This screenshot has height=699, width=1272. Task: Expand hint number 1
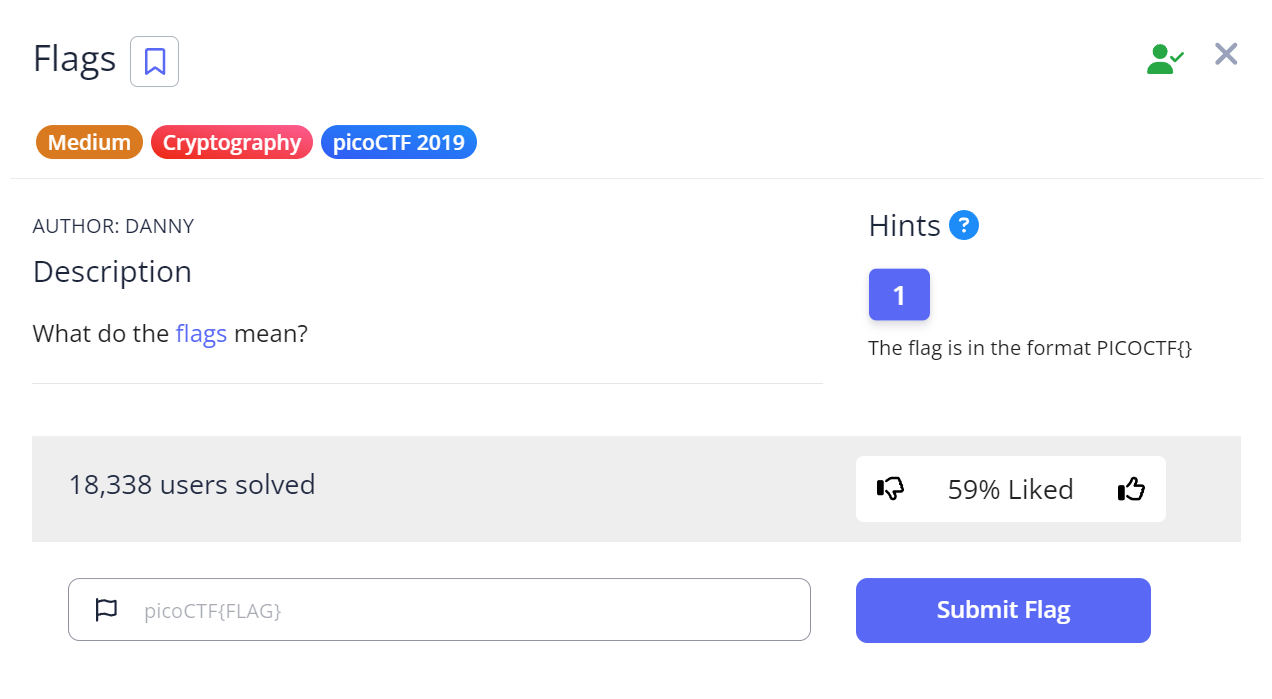[x=899, y=295]
